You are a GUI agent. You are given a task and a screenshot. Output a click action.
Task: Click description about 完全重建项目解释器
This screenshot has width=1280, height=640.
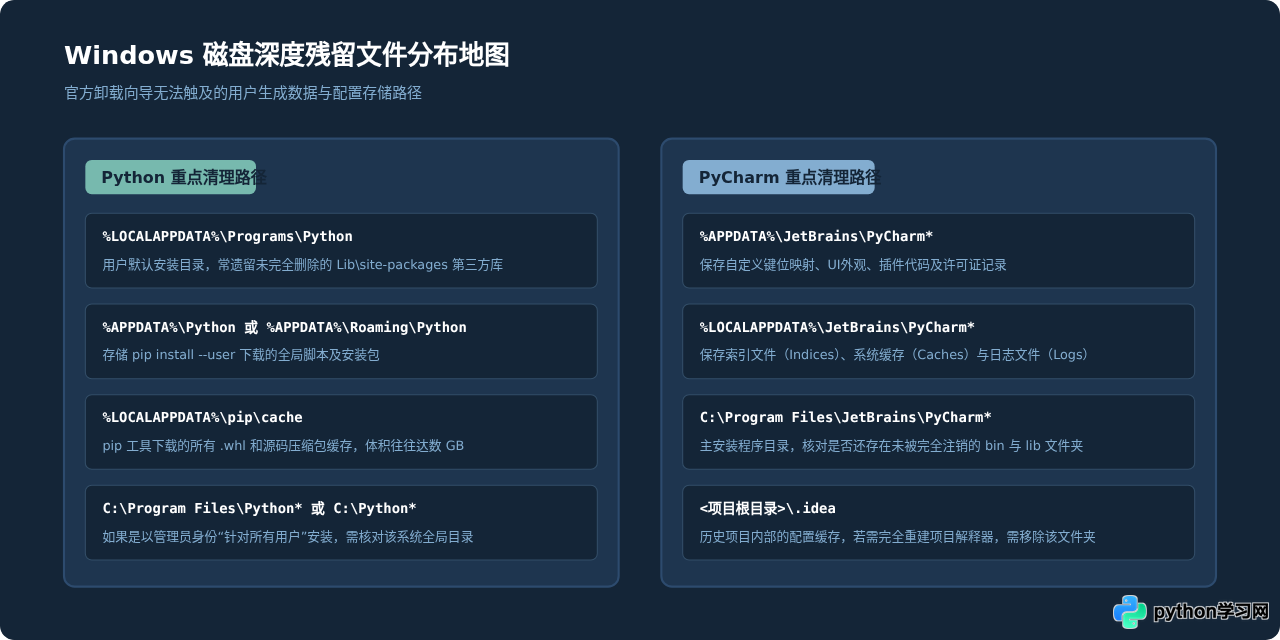(897, 537)
